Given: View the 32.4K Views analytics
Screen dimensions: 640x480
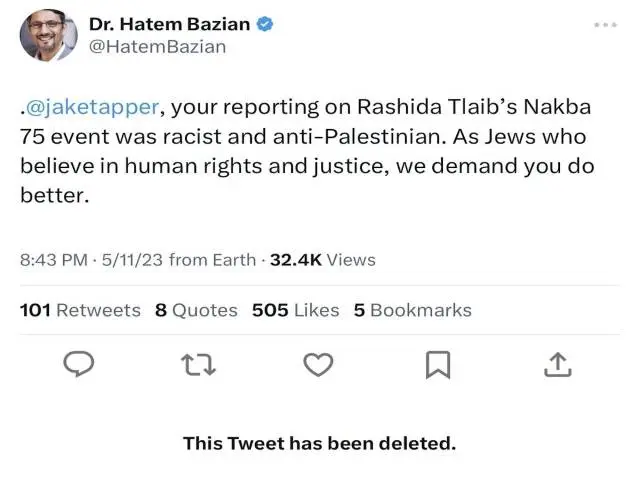Looking at the screenshot, I should coord(322,260).
